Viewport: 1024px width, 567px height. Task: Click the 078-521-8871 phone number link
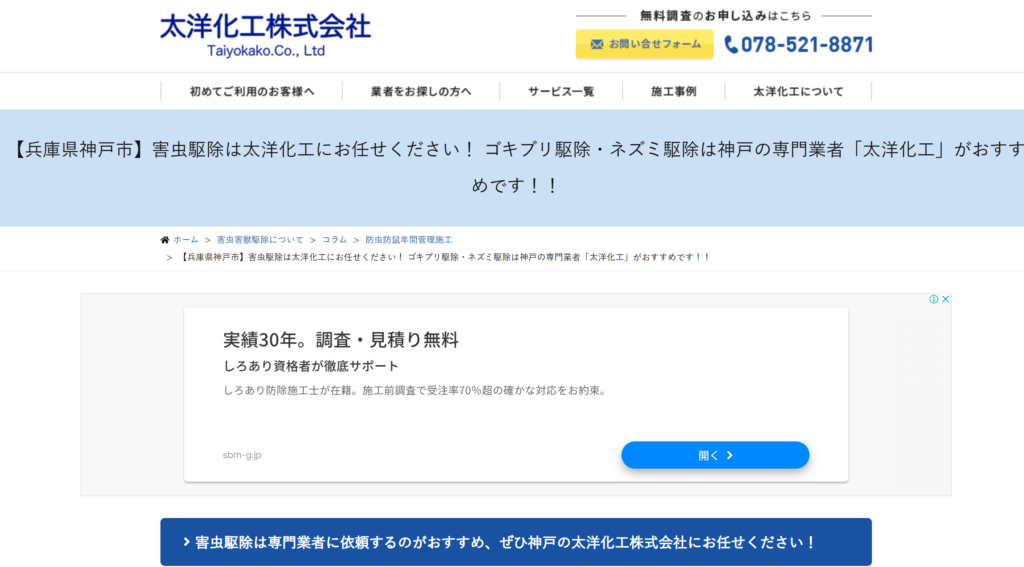pos(807,45)
